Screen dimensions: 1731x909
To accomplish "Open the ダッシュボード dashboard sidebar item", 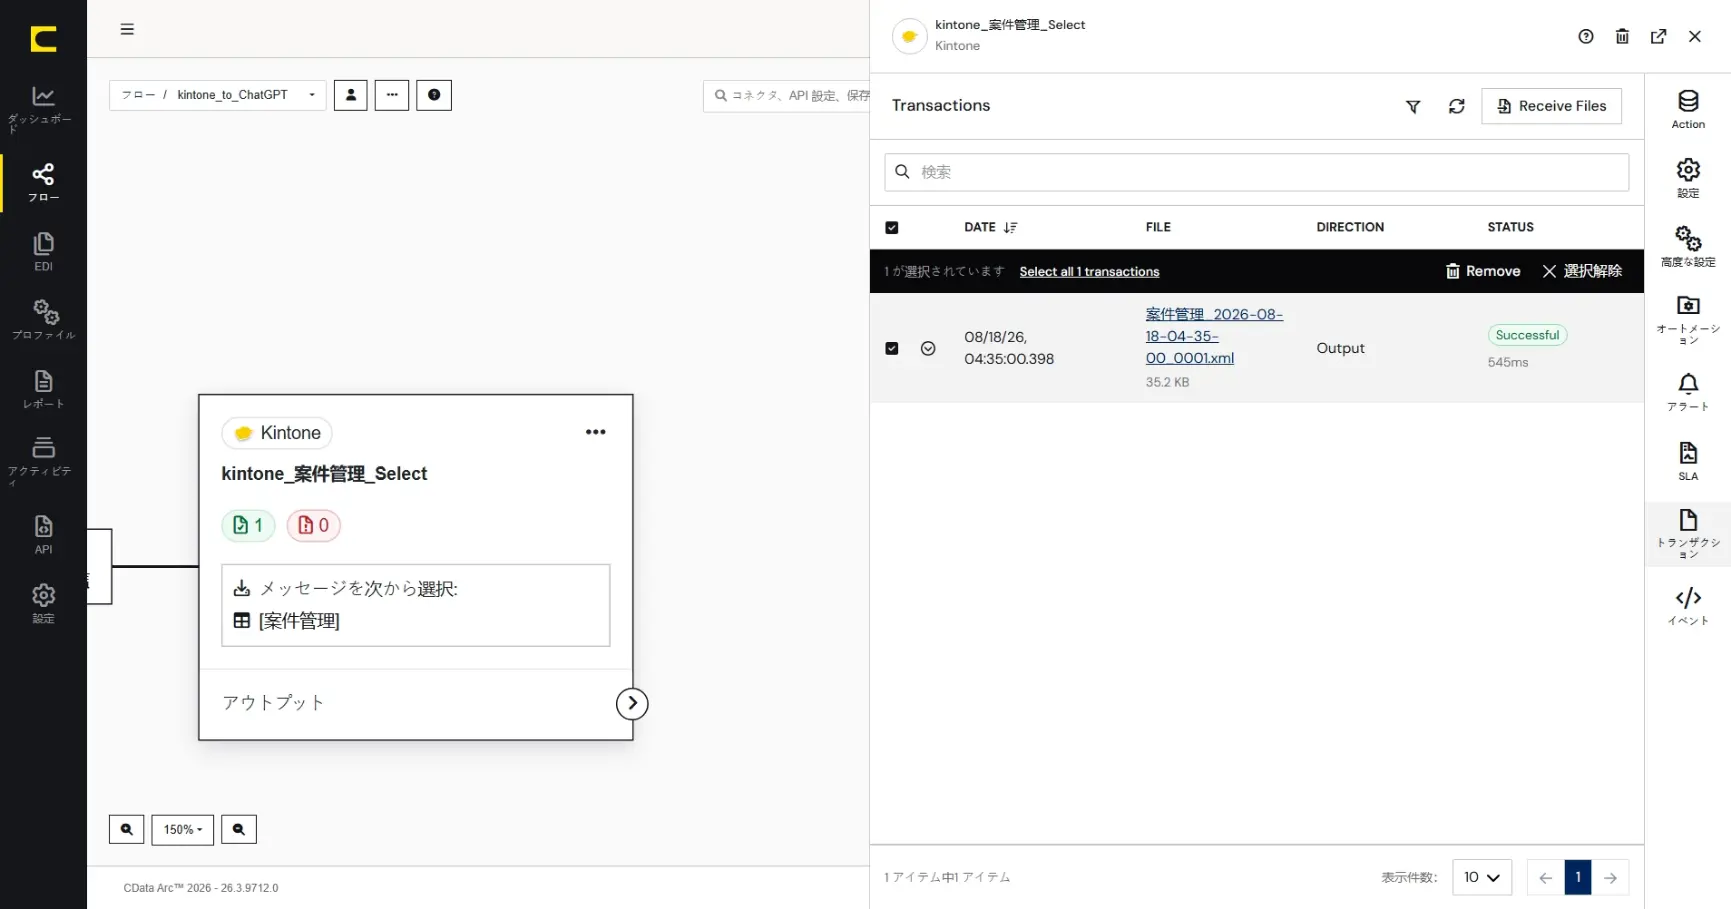I will [x=43, y=109].
